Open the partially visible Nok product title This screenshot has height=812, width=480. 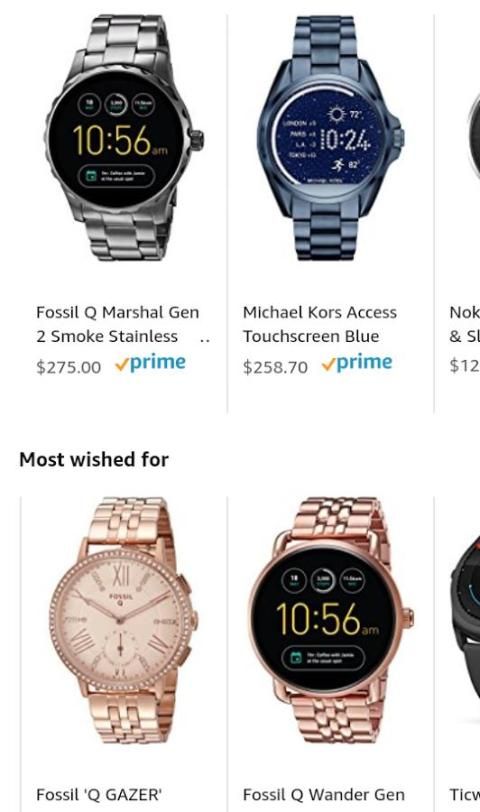pyautogui.click(x=464, y=324)
